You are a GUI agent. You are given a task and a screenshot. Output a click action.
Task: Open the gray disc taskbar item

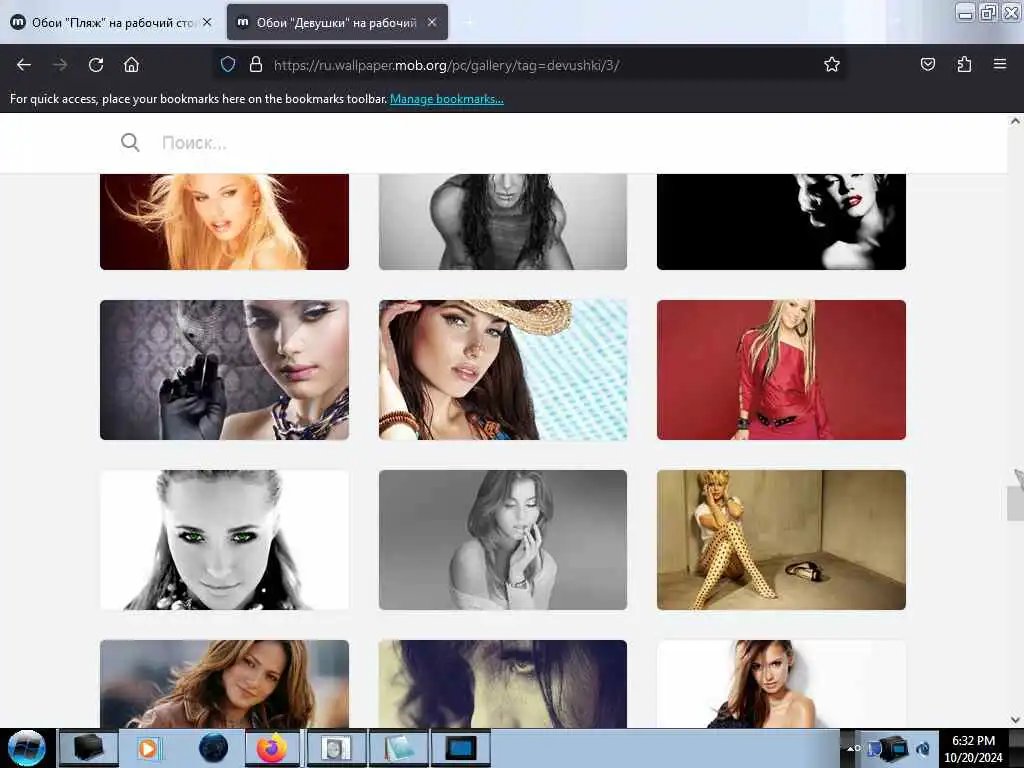click(x=336, y=748)
